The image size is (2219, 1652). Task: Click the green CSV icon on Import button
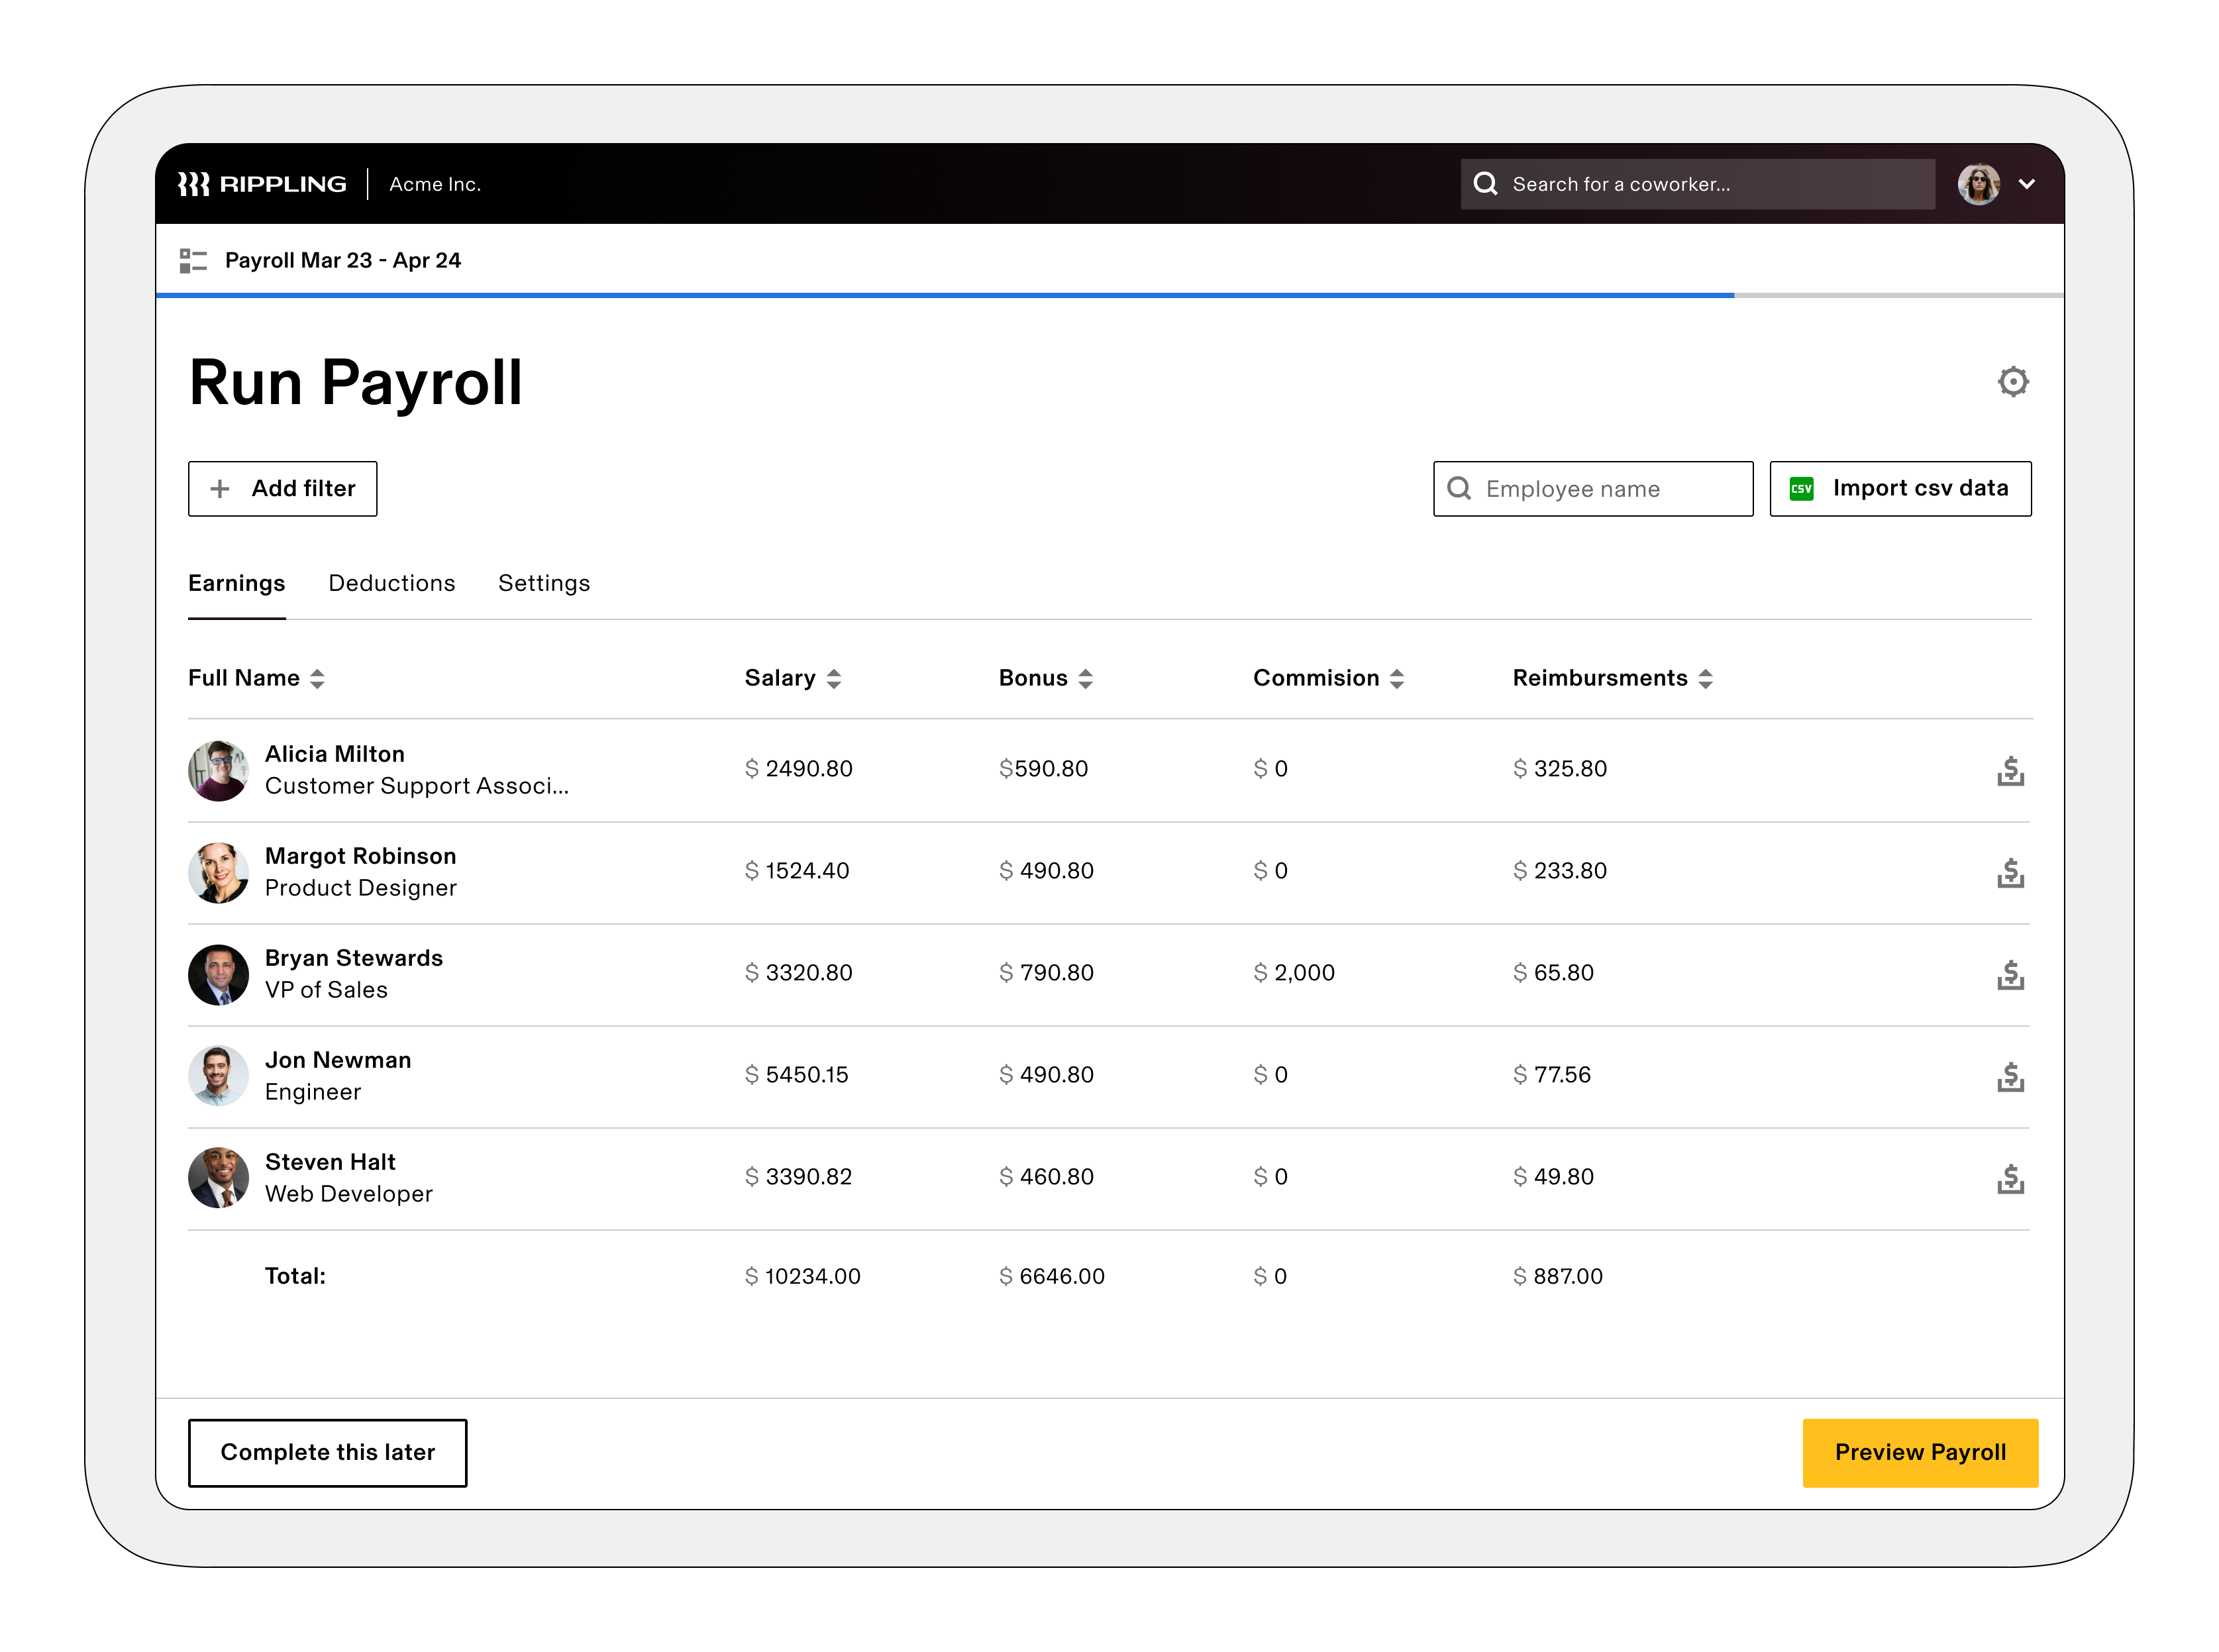[1802, 488]
